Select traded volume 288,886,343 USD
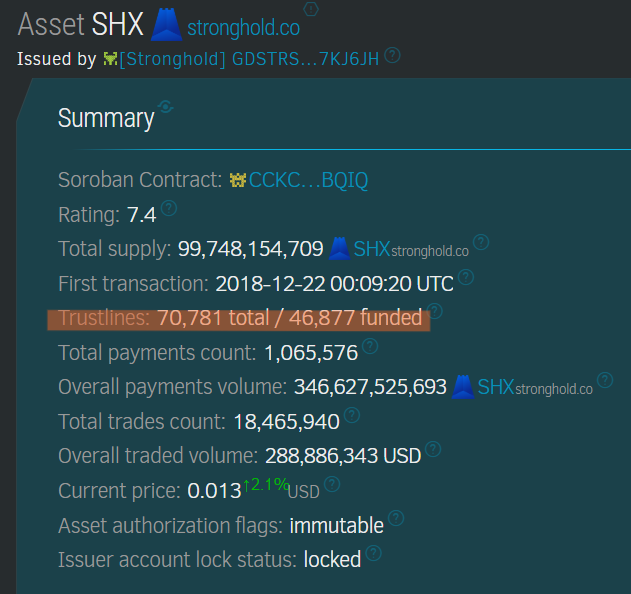This screenshot has width=631, height=594. click(343, 456)
